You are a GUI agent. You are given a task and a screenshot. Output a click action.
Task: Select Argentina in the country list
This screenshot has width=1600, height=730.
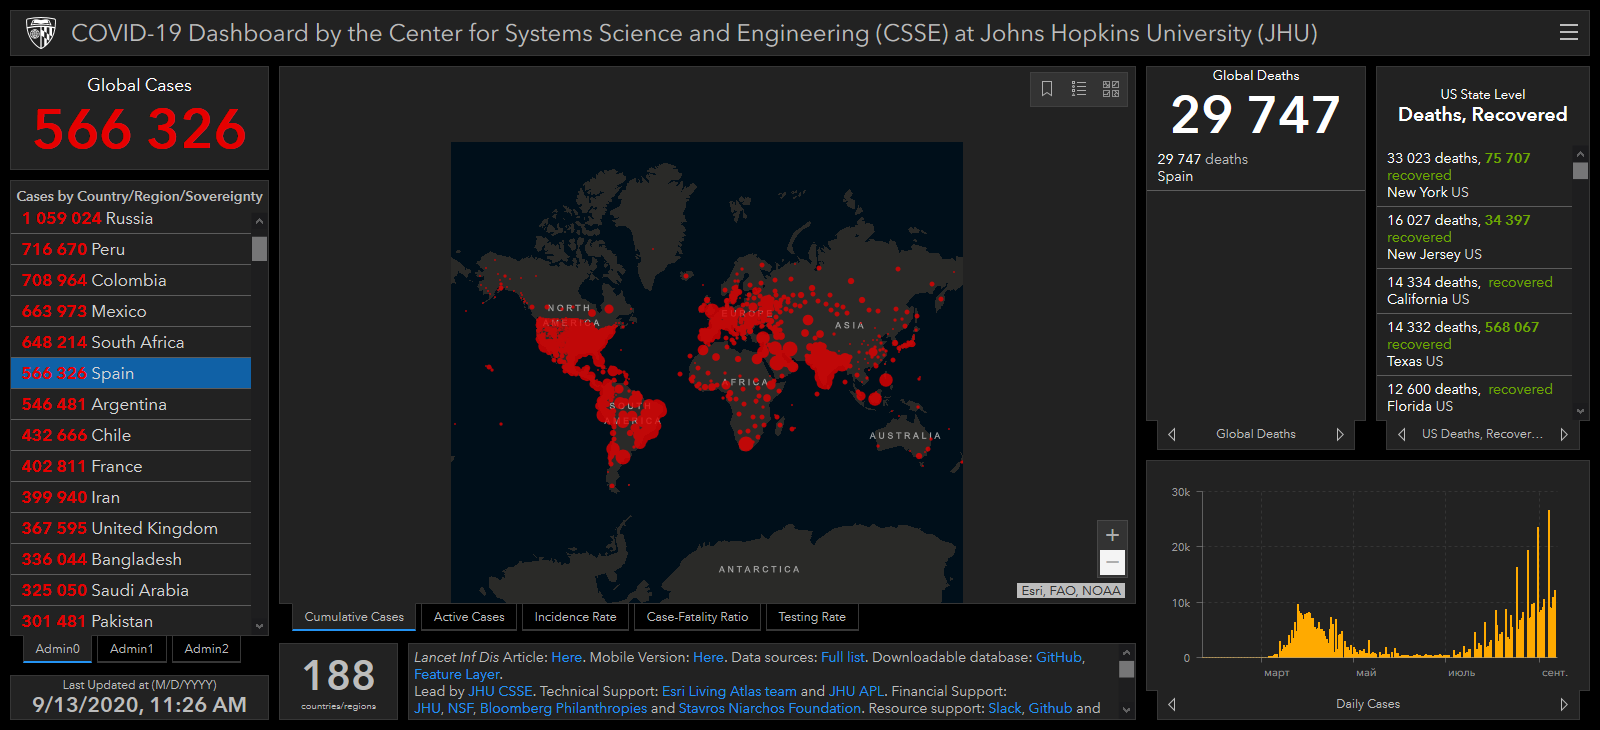(x=131, y=404)
